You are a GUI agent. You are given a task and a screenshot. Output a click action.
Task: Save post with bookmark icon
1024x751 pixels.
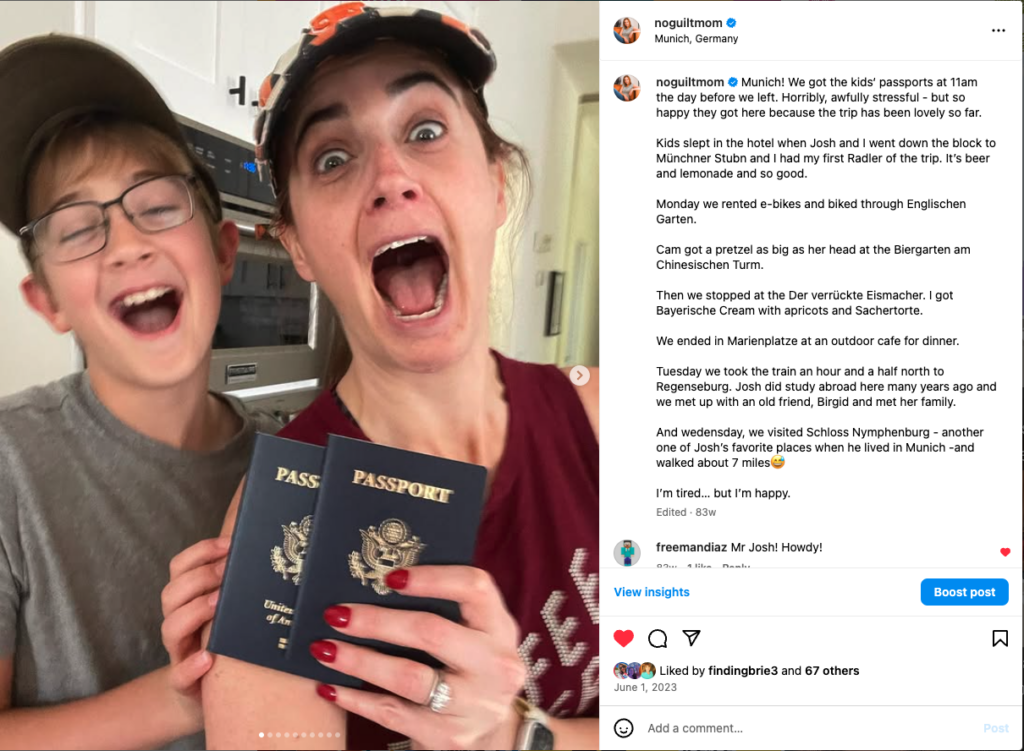click(1000, 638)
